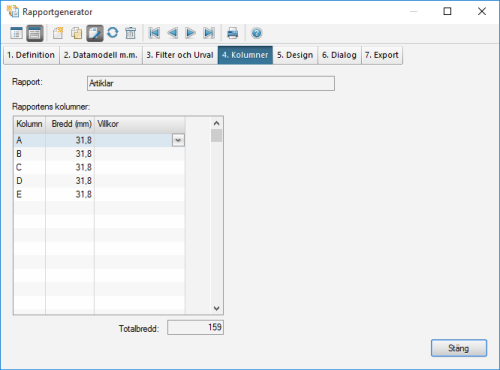The height and width of the screenshot is (370, 500).
Task: Open the 2. Datamodell m.m. tab
Action: click(101, 55)
